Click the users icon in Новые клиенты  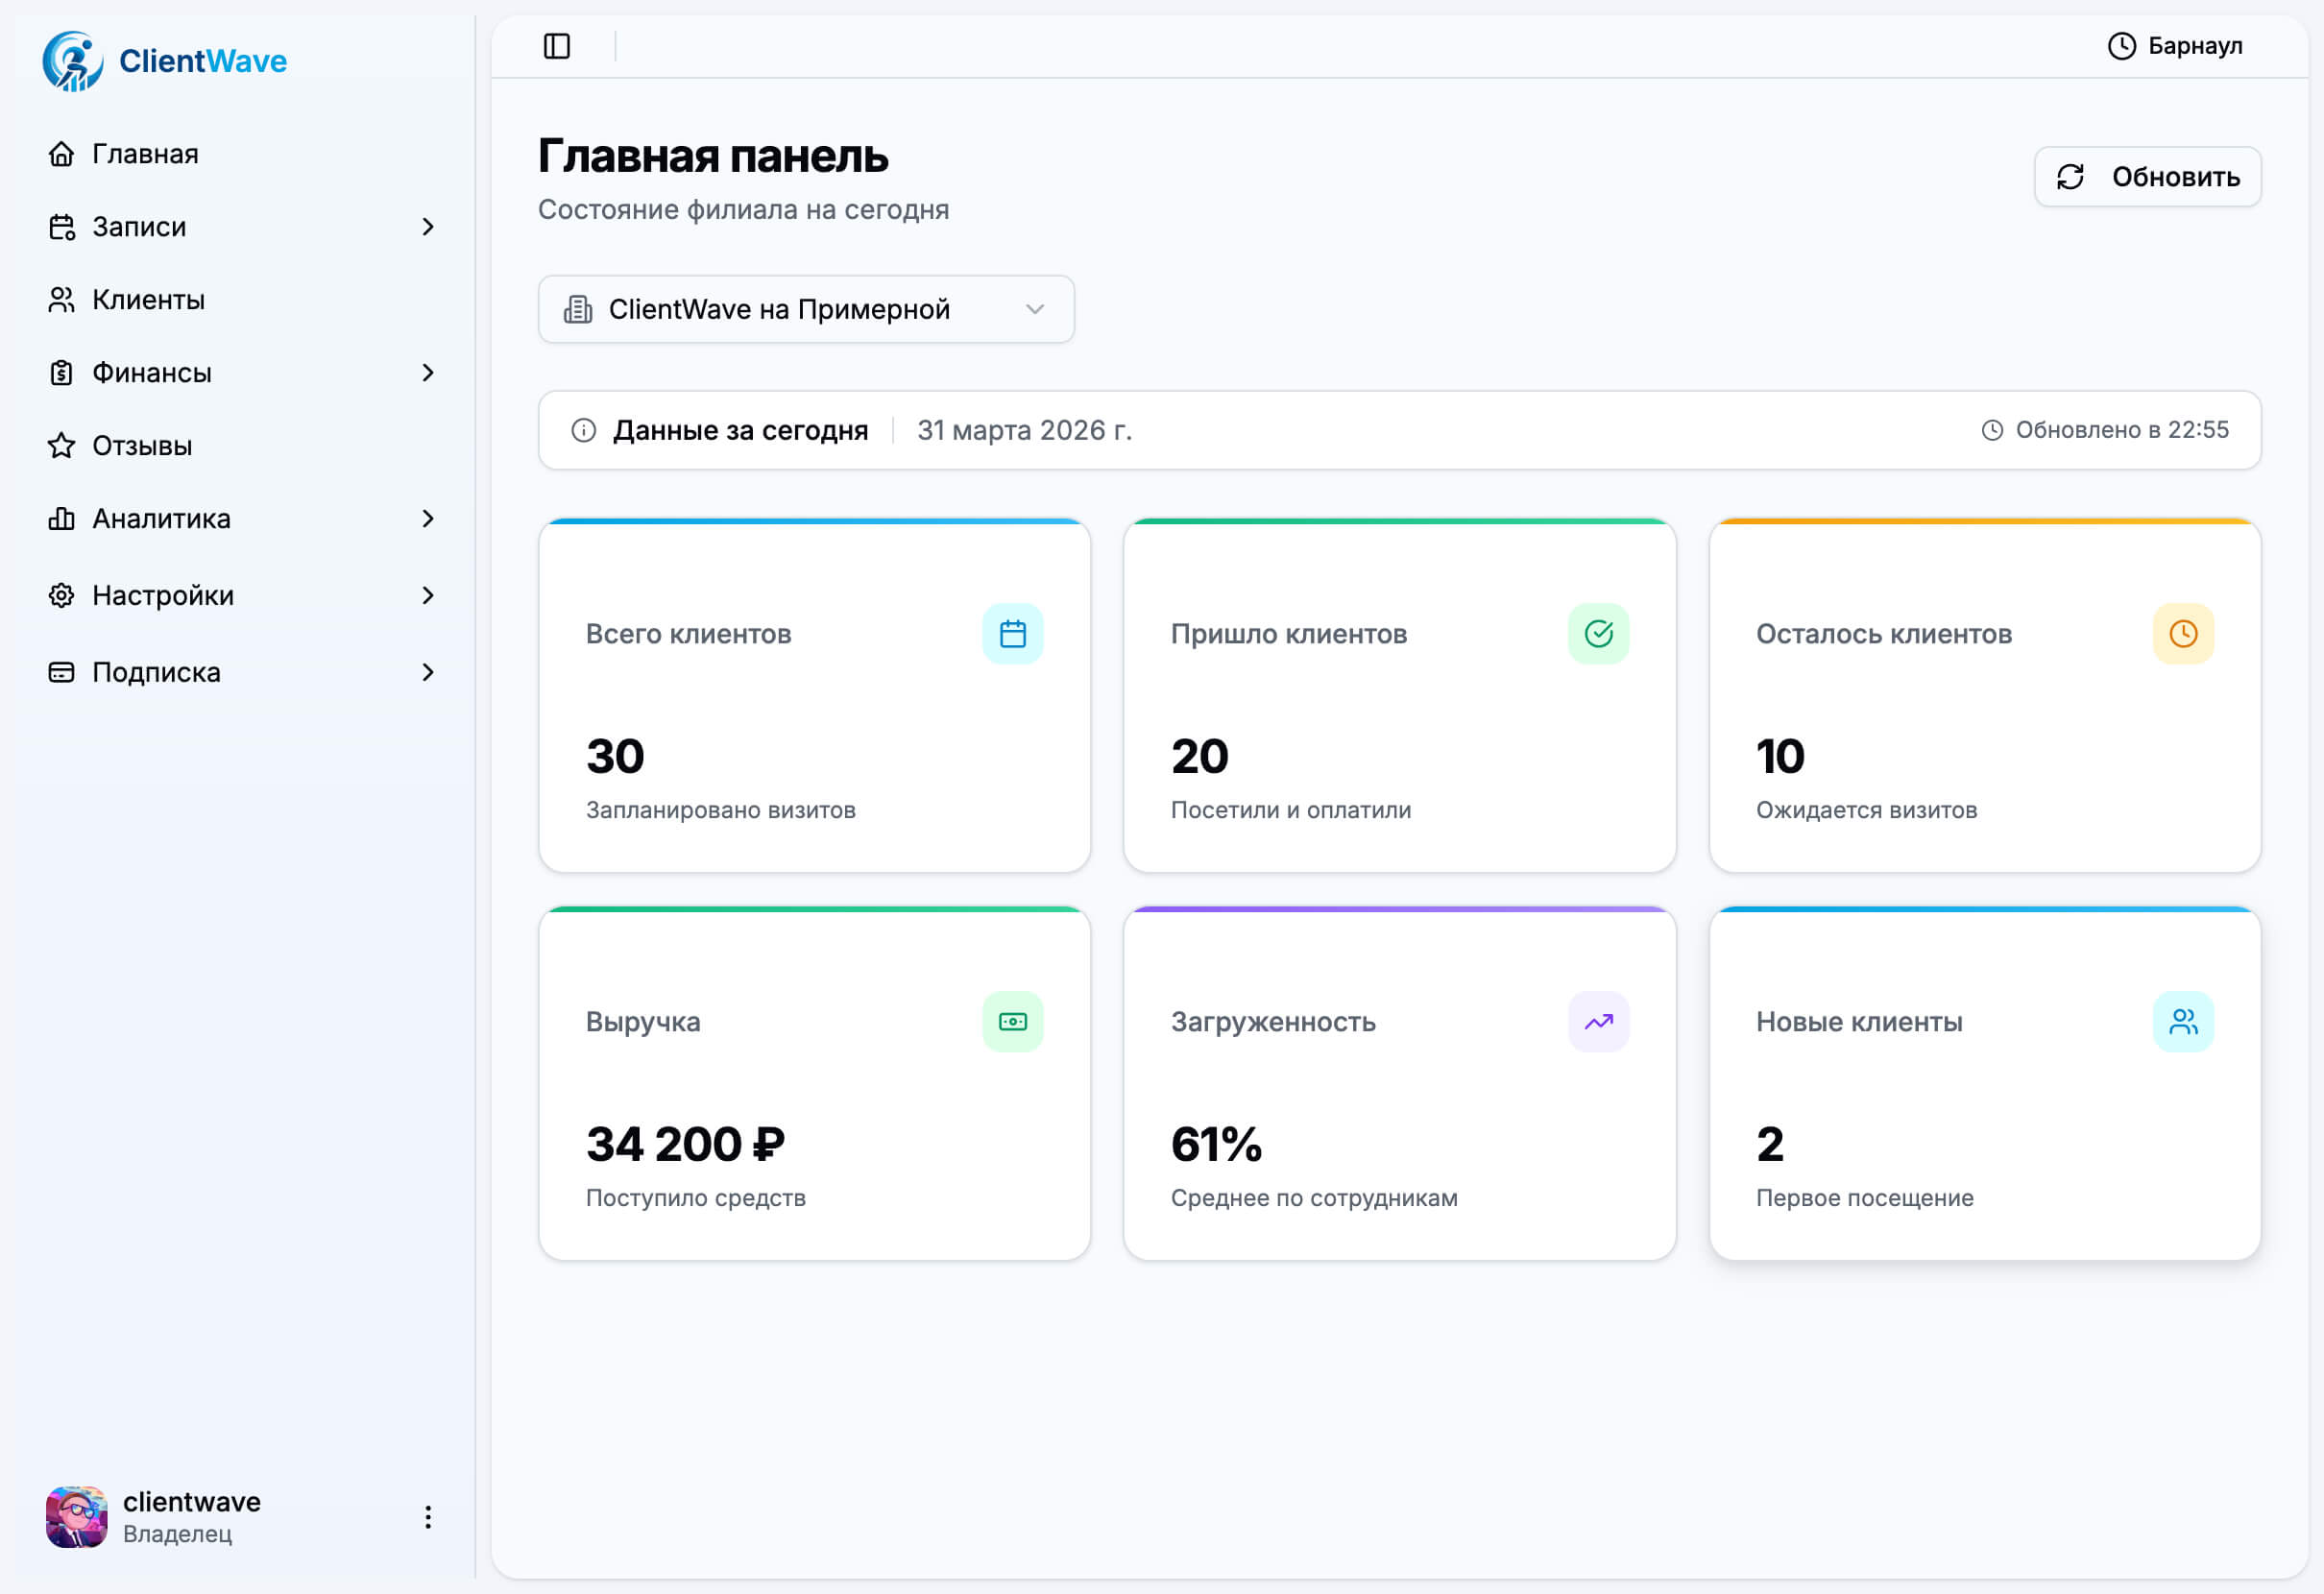pyautogui.click(x=2183, y=1021)
